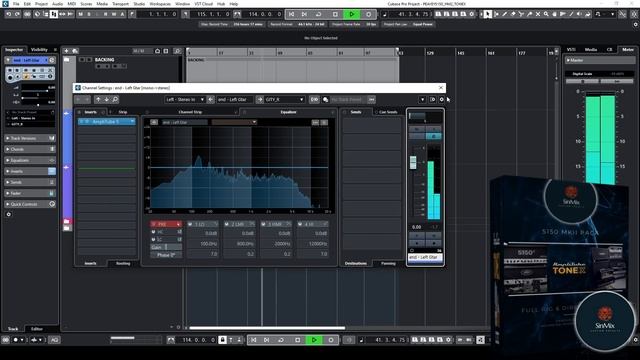Click Play in the bottom transport bar
This screenshot has height=360, width=640.
pos(314,340)
